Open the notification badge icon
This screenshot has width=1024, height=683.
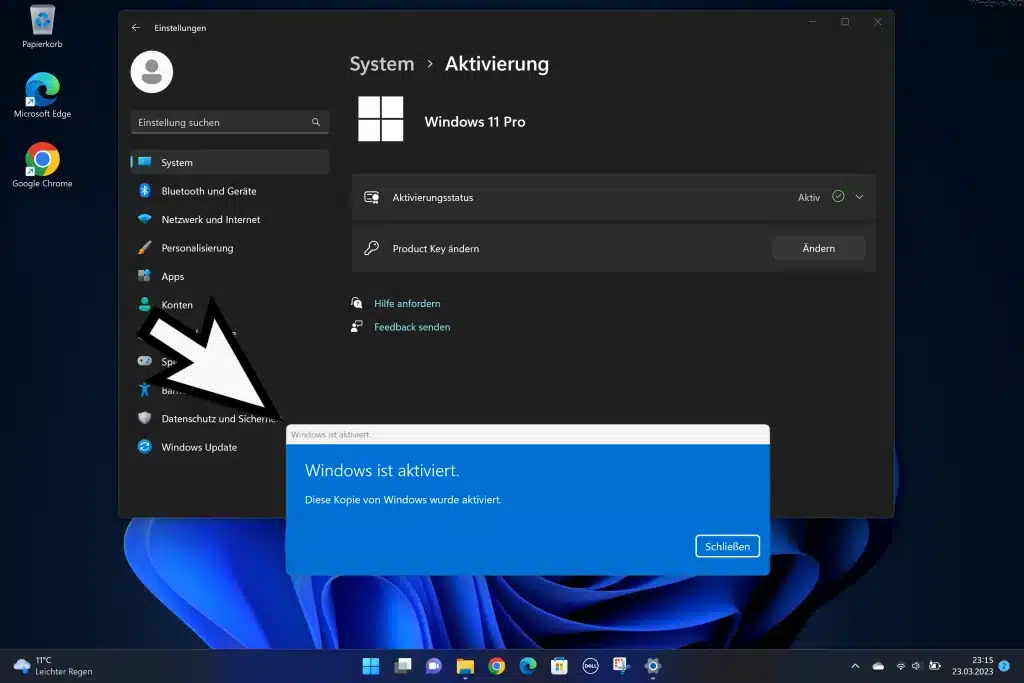click(x=1004, y=666)
